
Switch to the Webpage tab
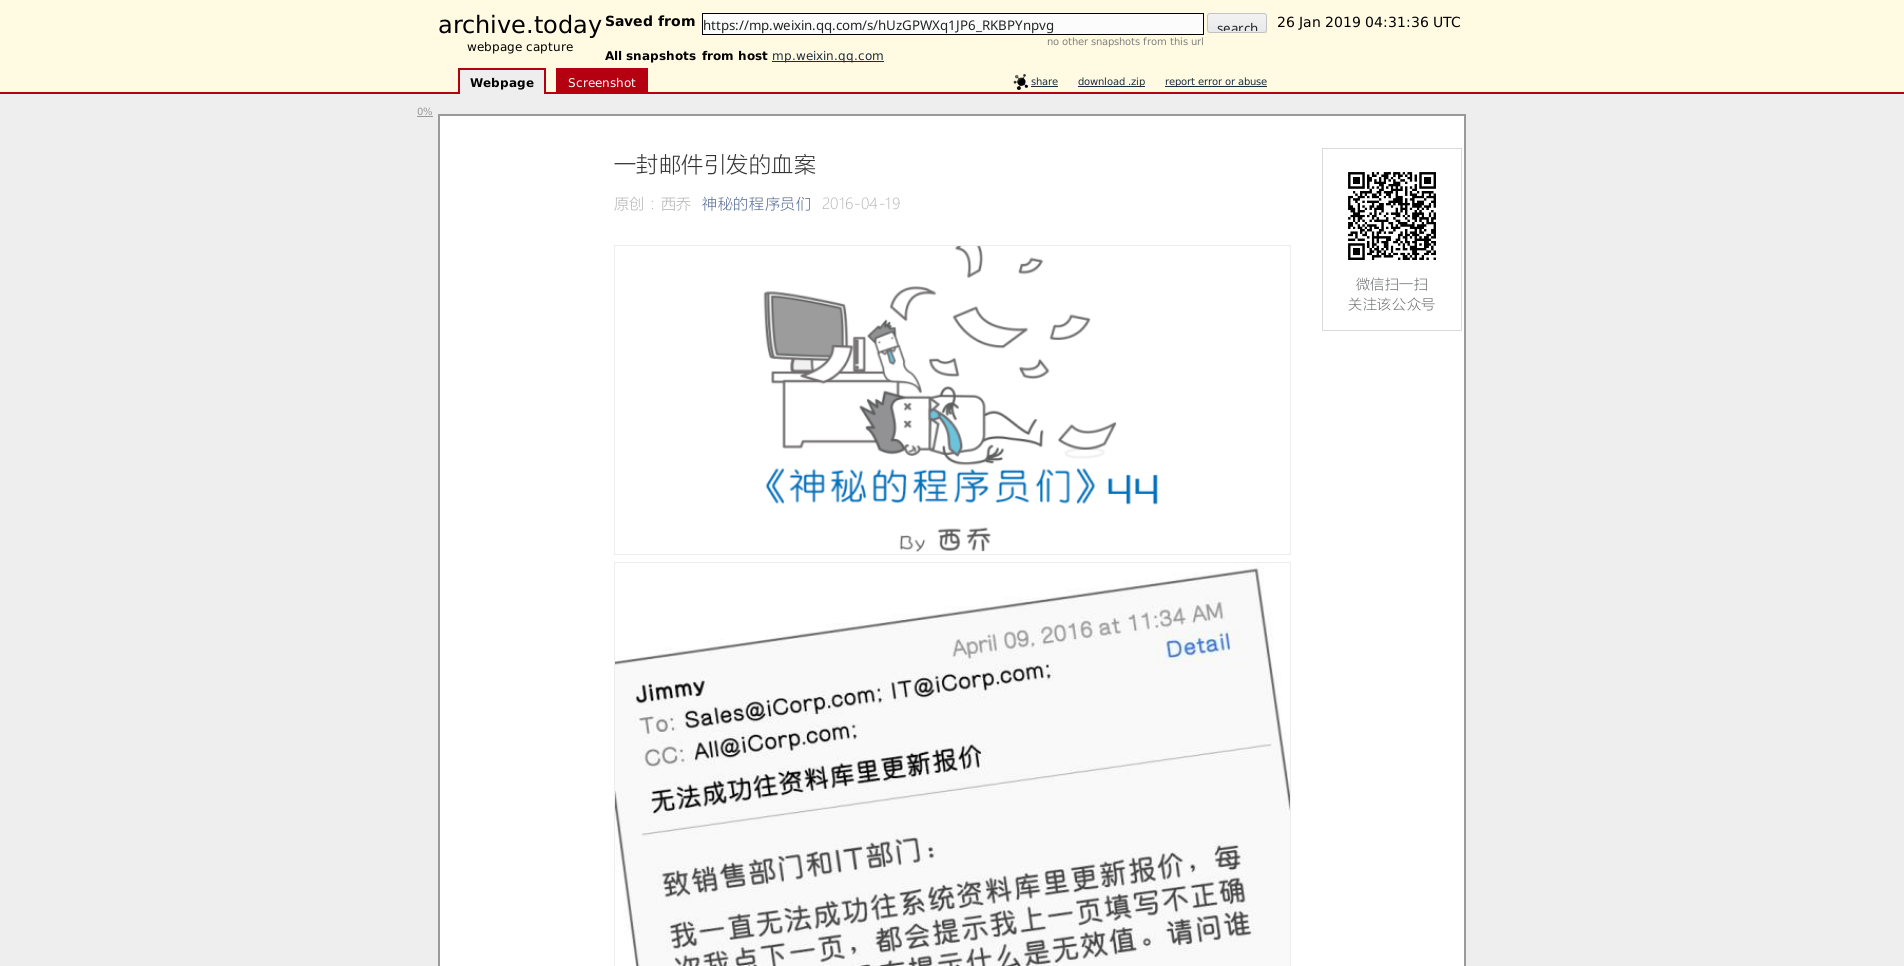pyautogui.click(x=501, y=83)
